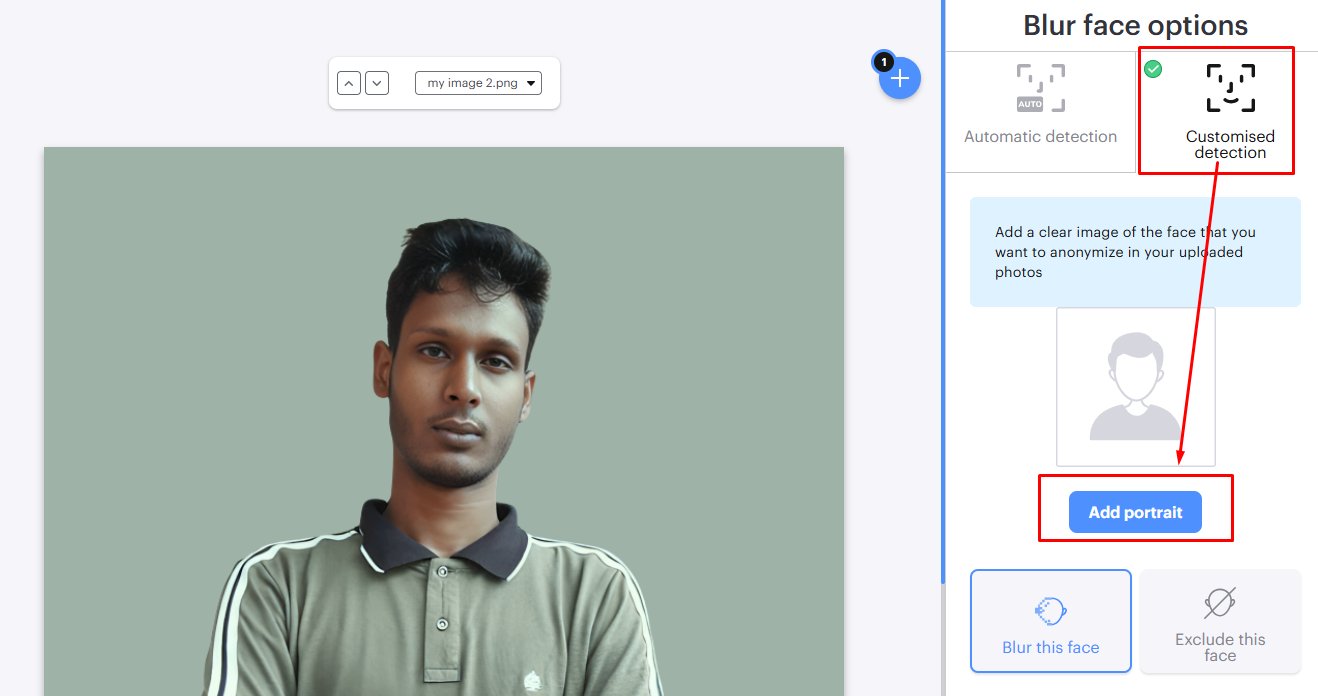Click the notification badge showing 1

pos(884,61)
